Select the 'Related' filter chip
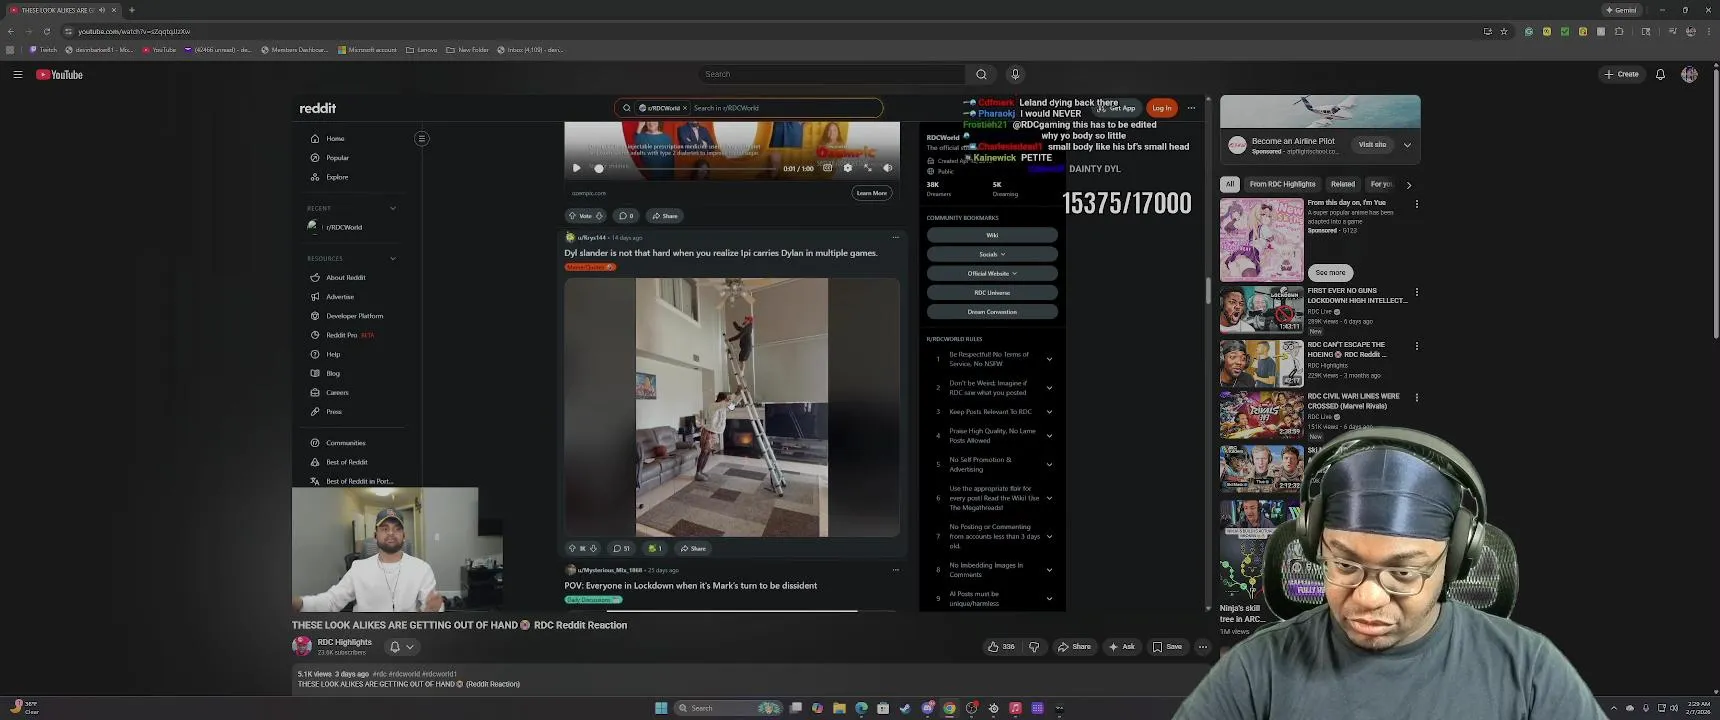The image size is (1720, 720). pos(1343,184)
